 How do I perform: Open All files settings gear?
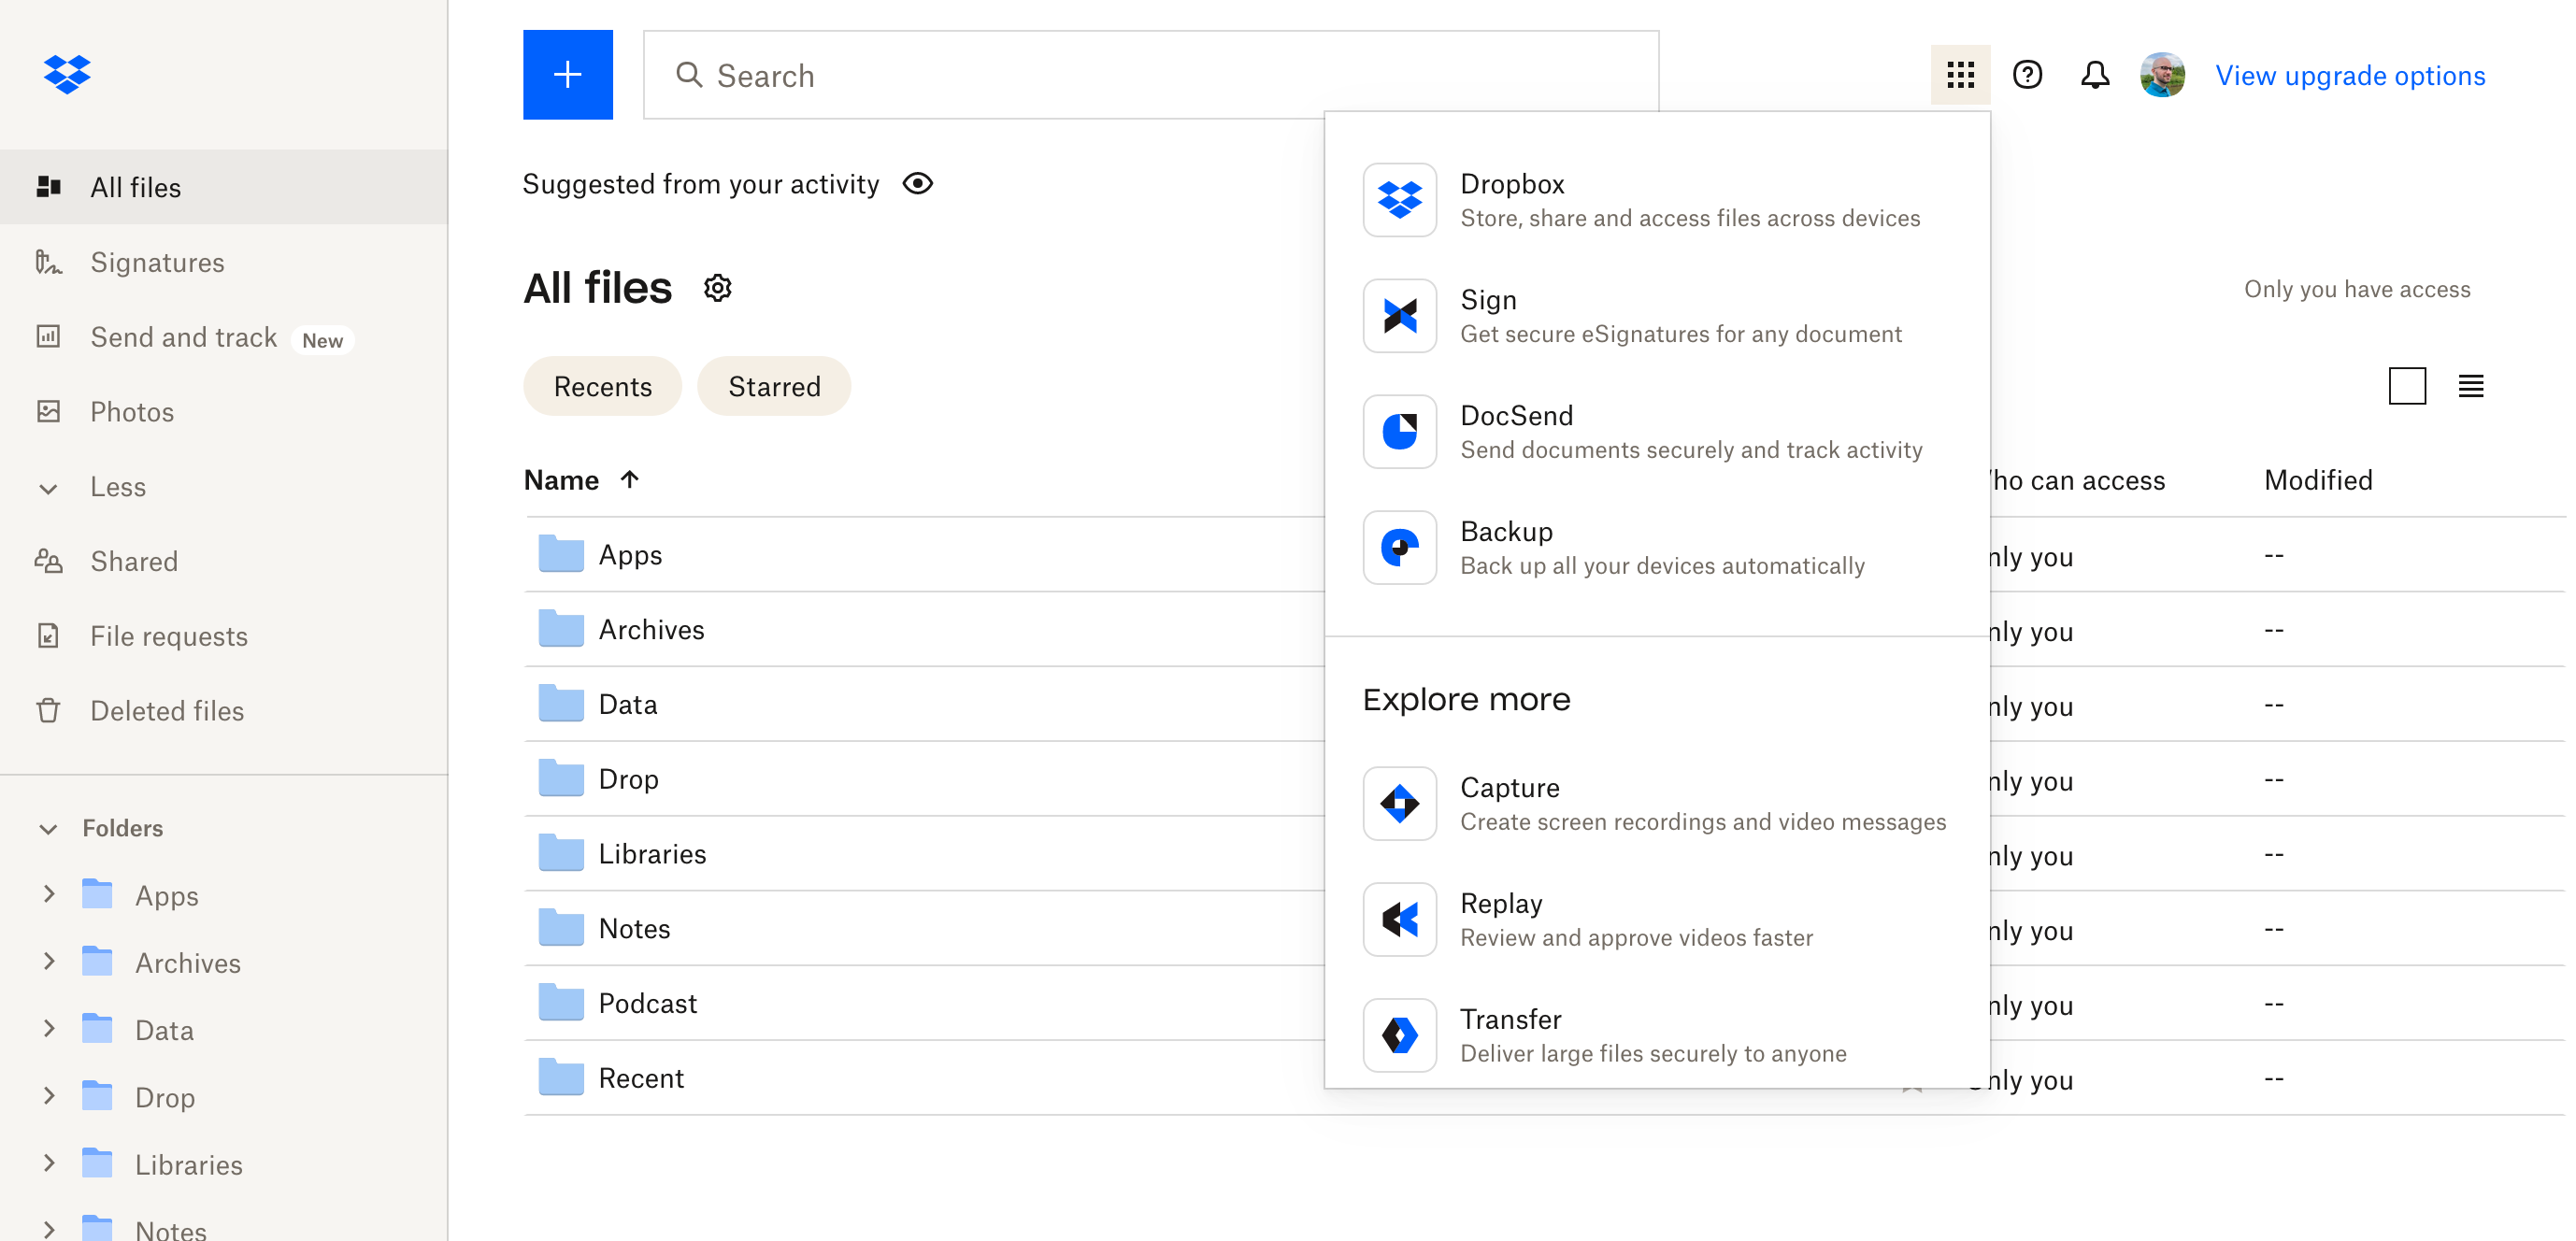718,288
